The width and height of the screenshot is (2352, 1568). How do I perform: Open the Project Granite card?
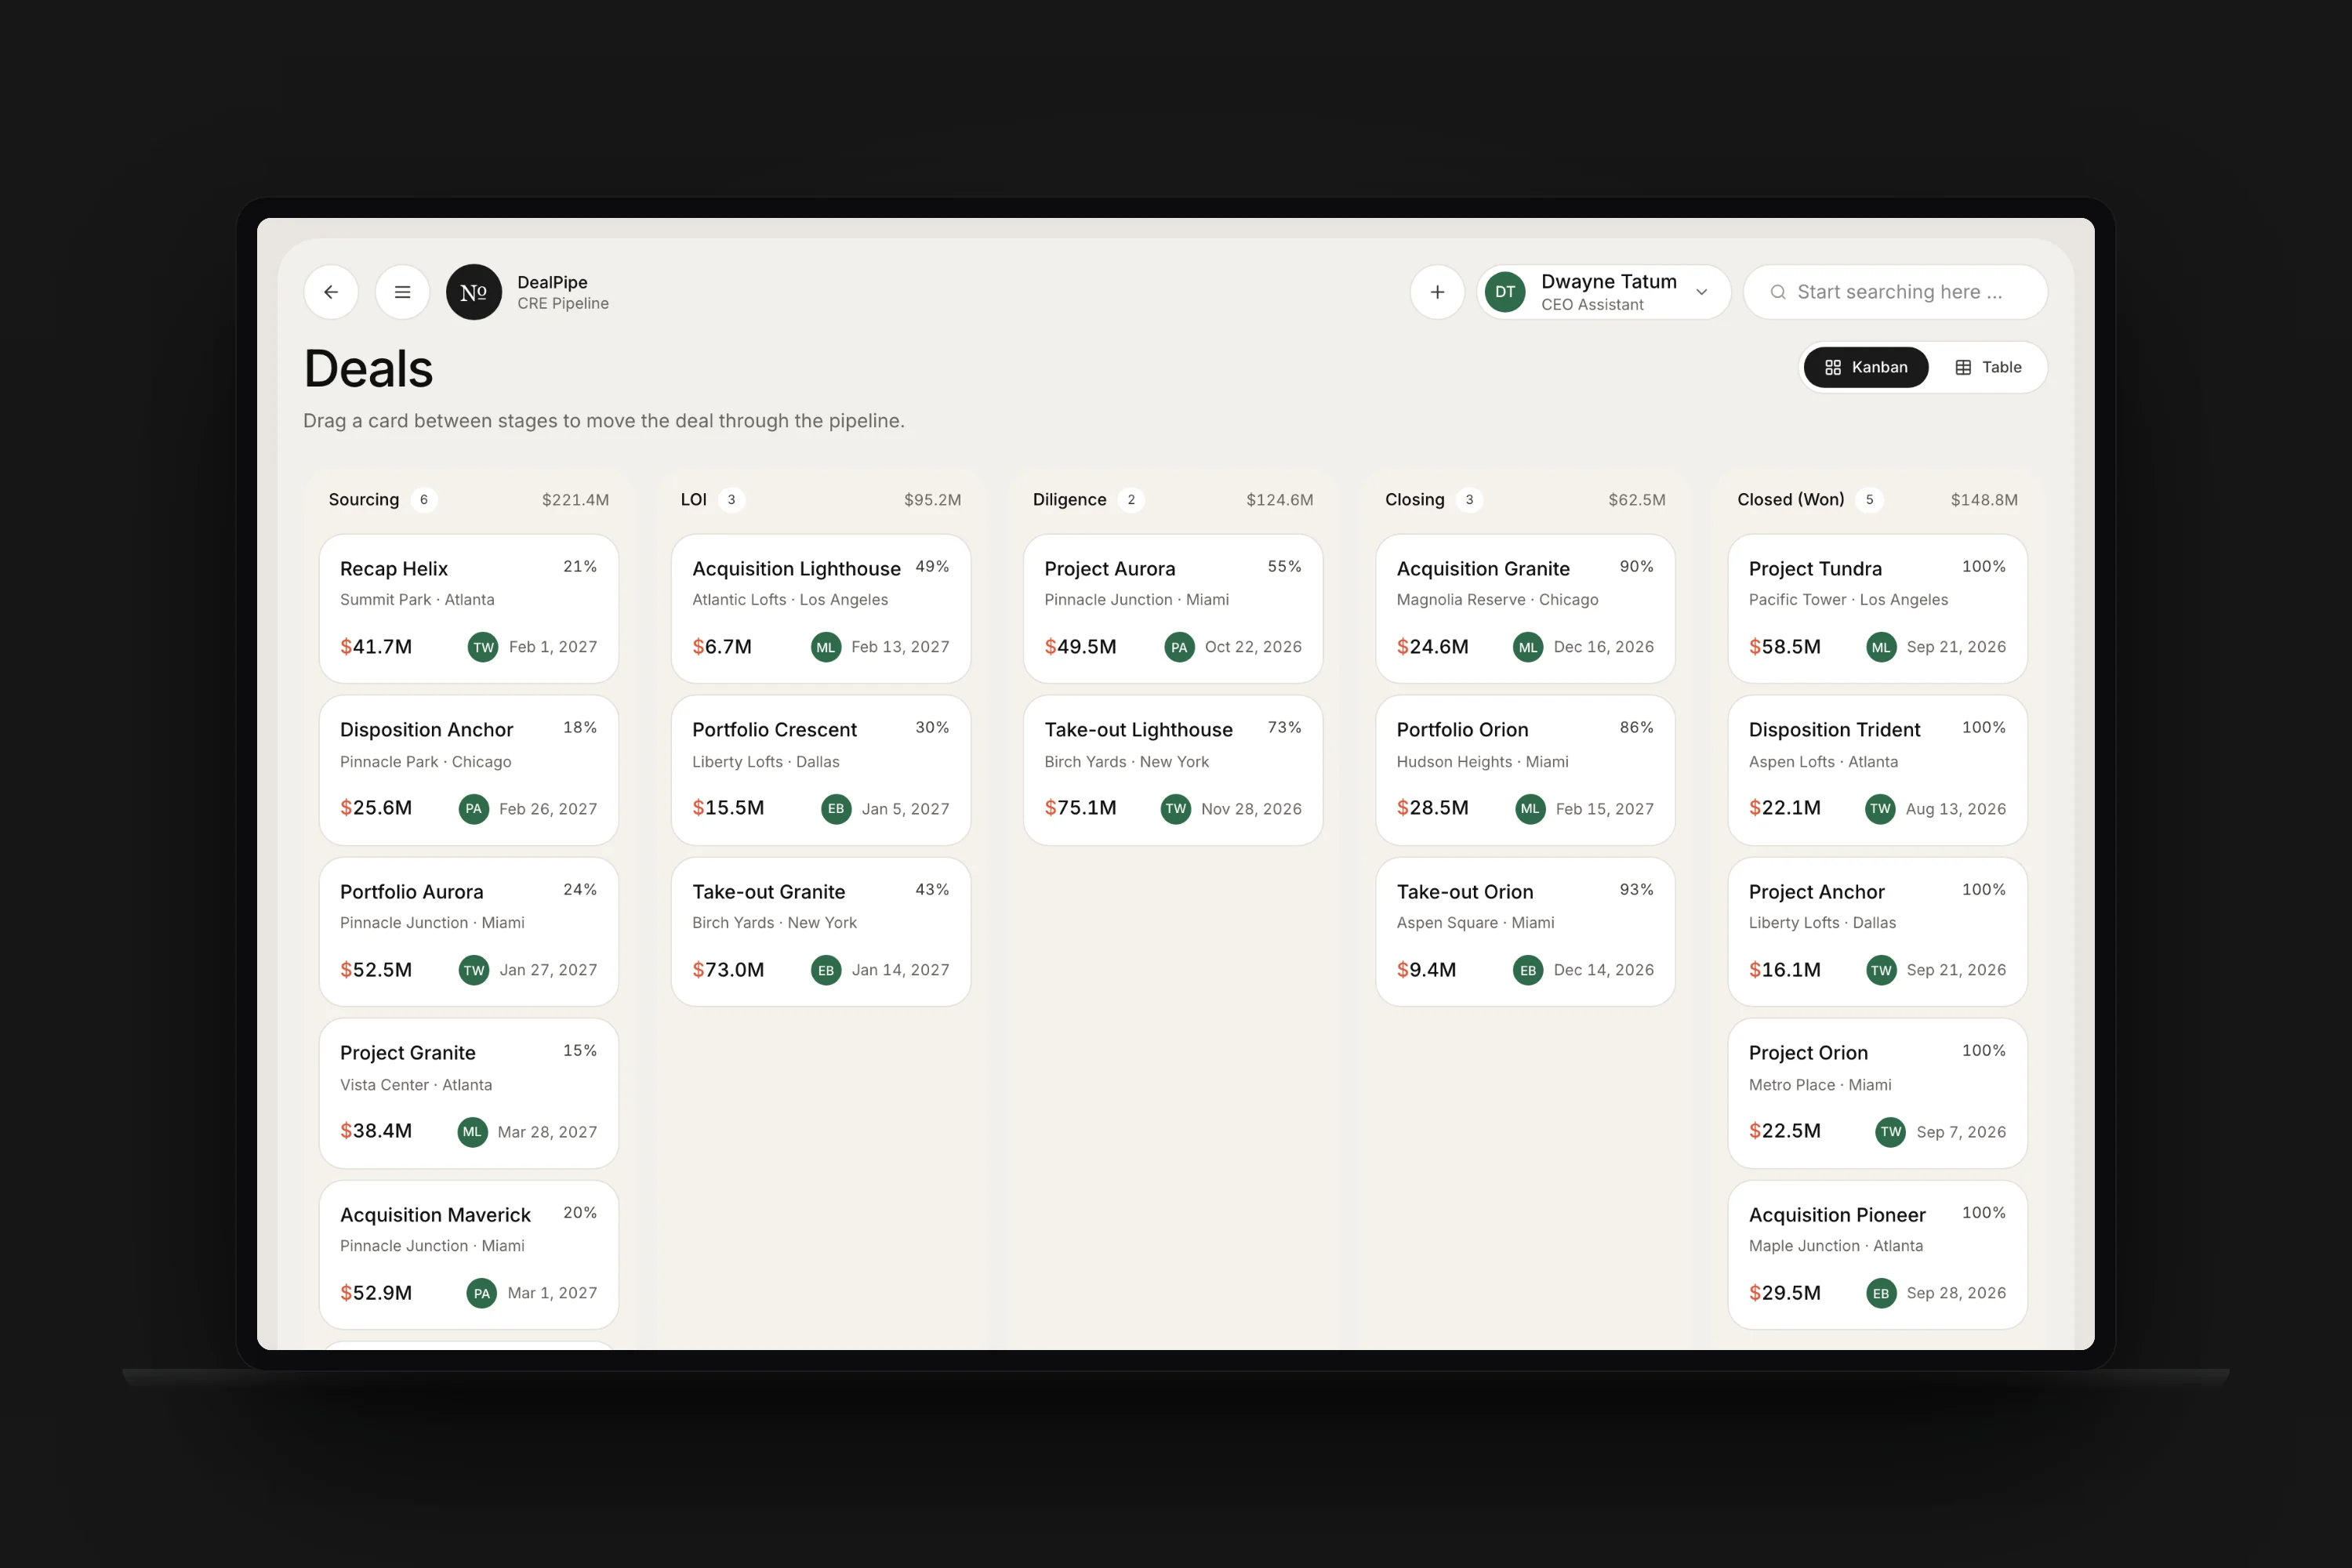tap(469, 1093)
